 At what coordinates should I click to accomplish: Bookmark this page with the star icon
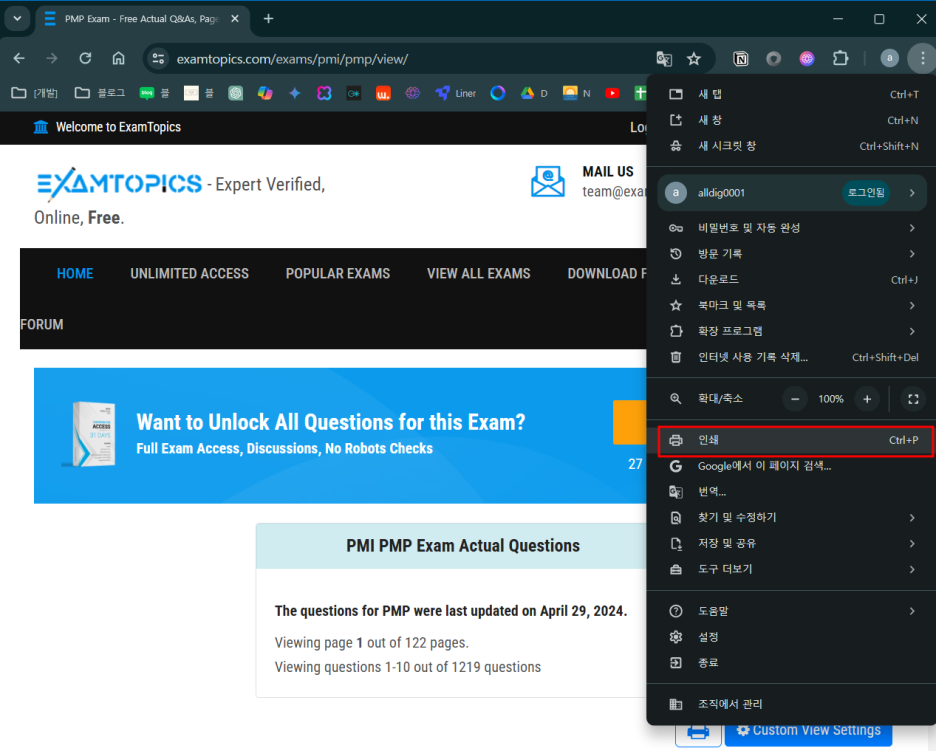pyautogui.click(x=694, y=59)
